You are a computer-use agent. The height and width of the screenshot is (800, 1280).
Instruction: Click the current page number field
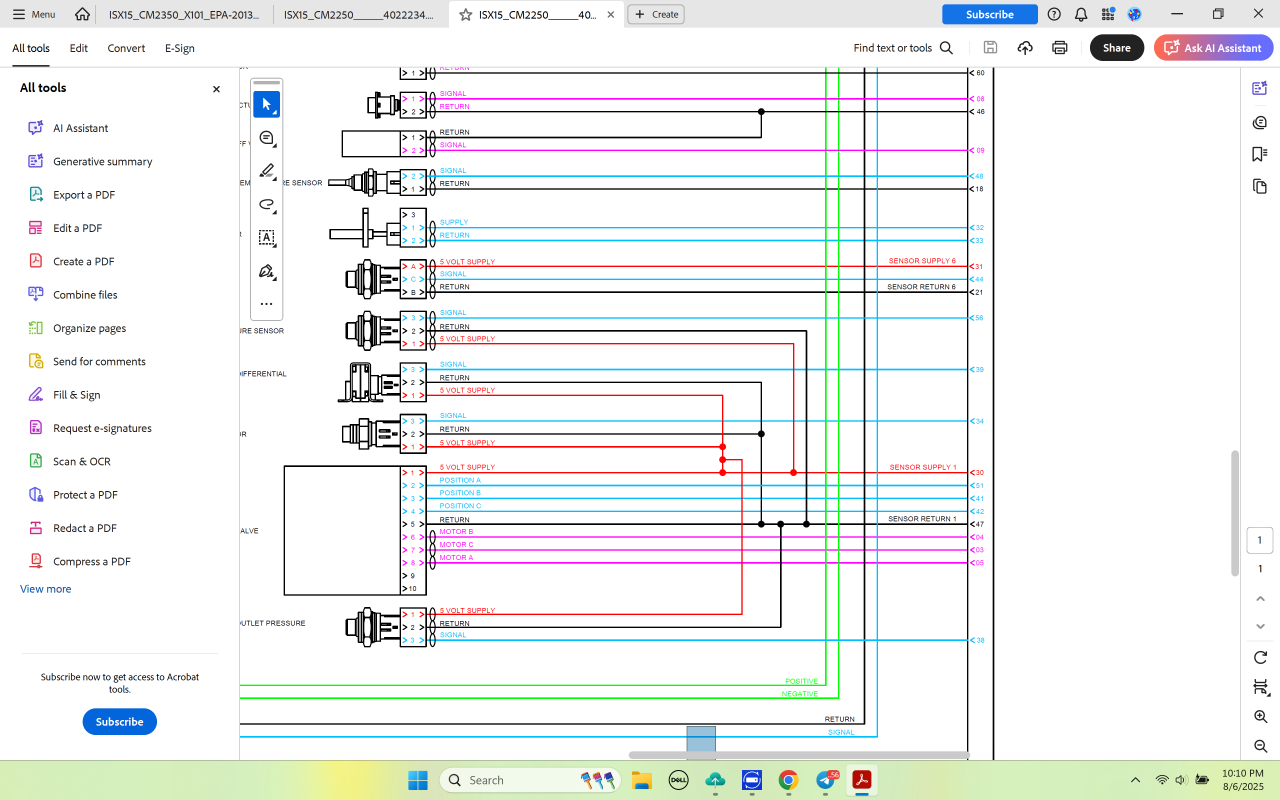click(x=1260, y=541)
